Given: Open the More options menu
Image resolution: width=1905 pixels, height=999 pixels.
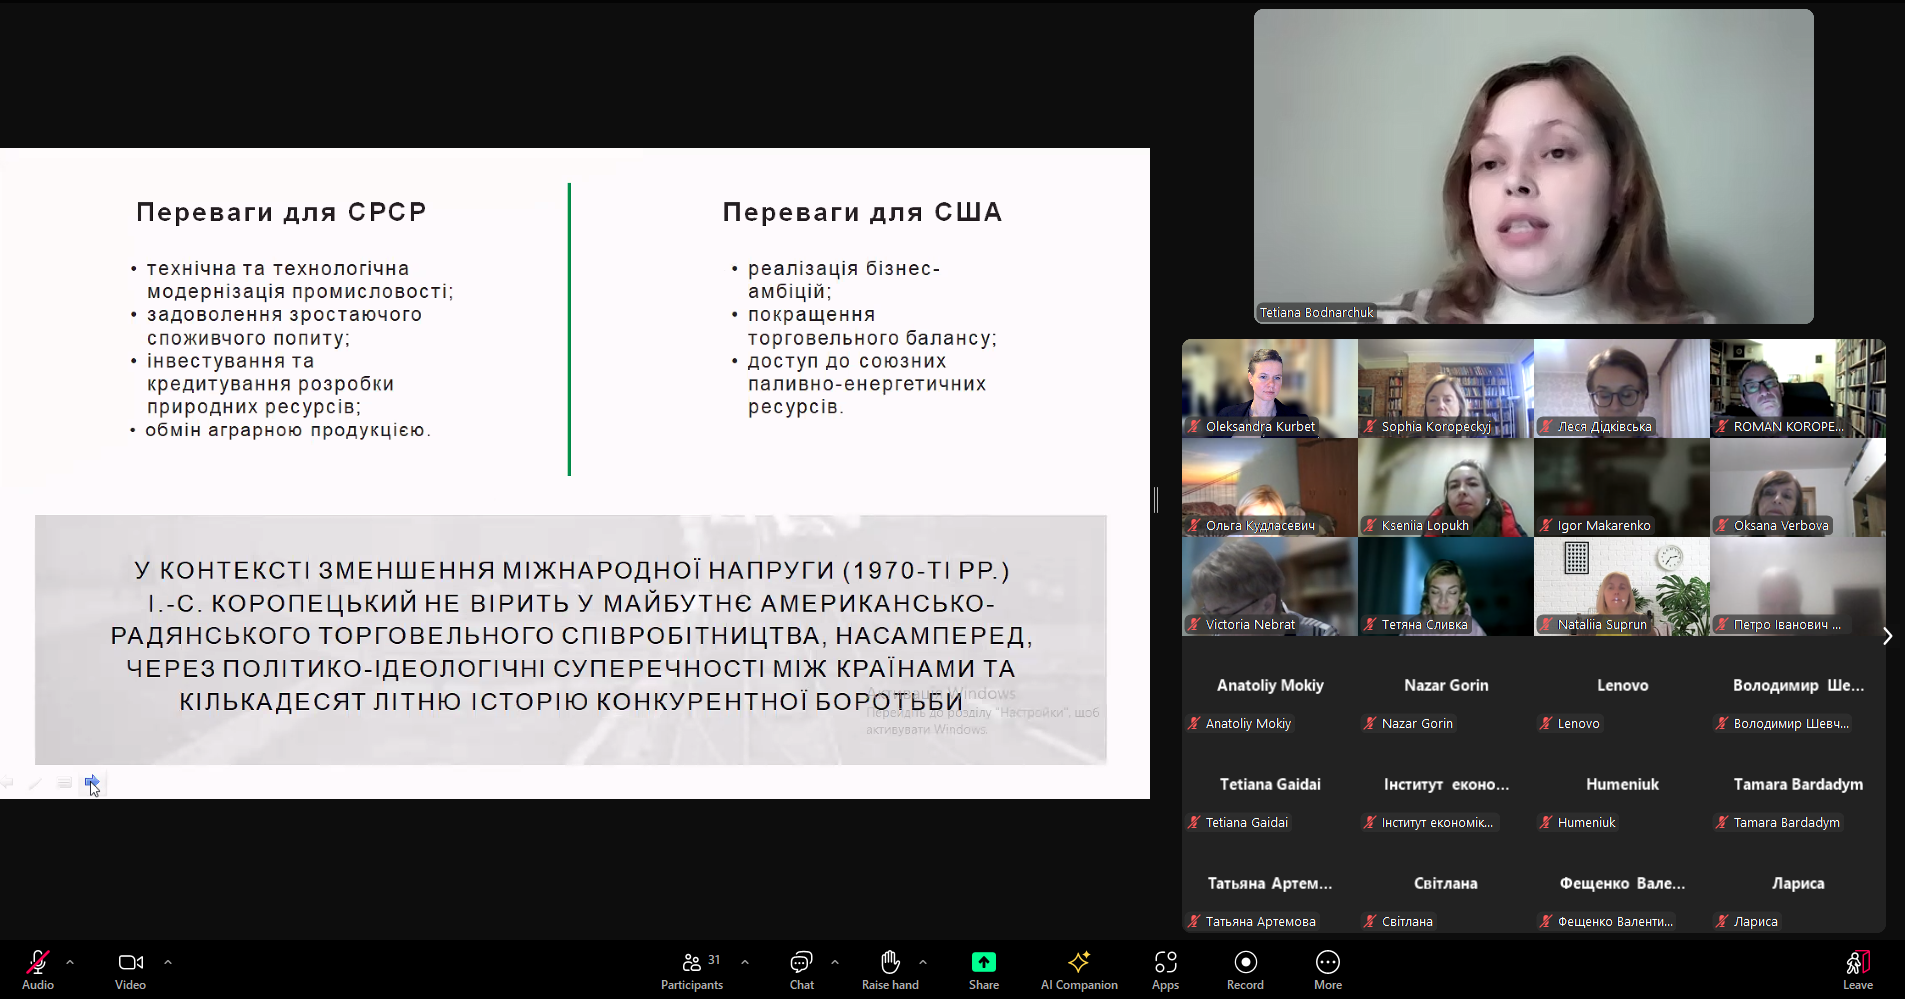Looking at the screenshot, I should [1327, 962].
